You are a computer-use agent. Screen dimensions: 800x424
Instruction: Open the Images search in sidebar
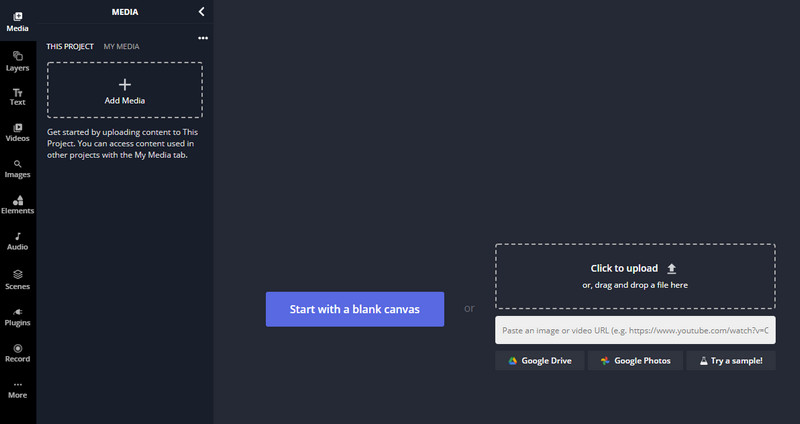pyautogui.click(x=17, y=168)
